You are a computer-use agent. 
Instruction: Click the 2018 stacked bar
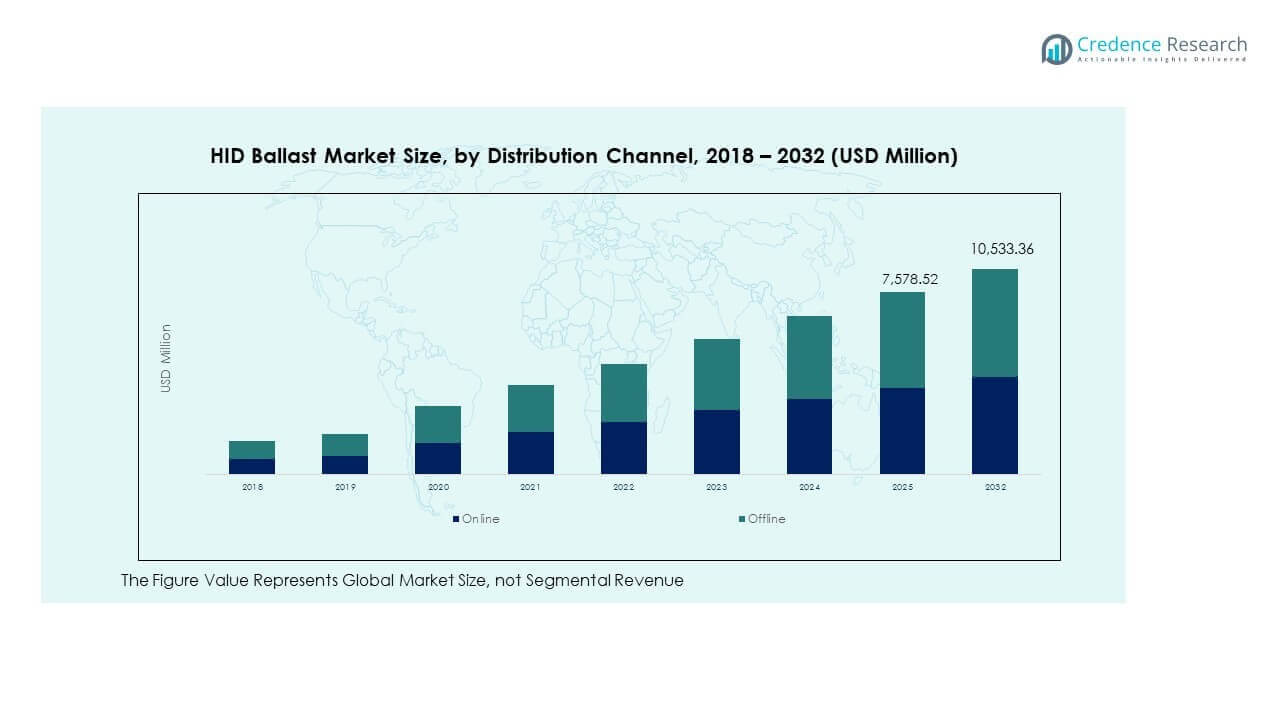coord(251,455)
